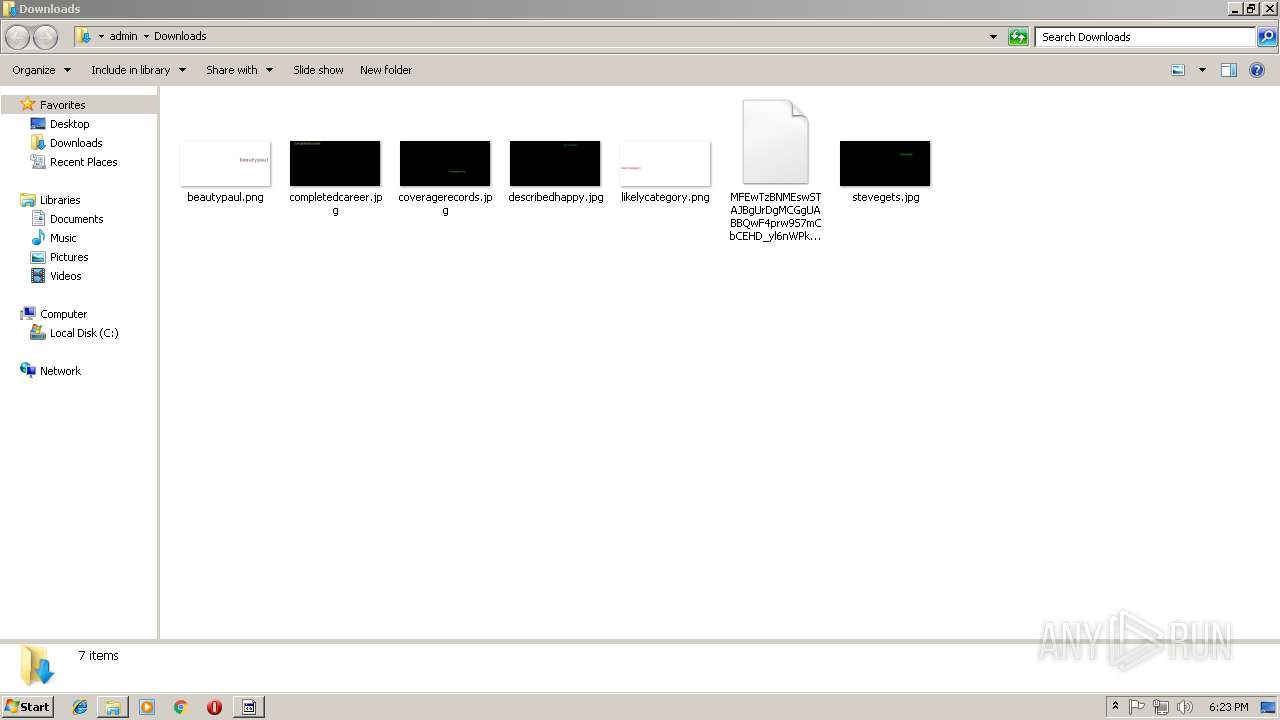Select the blank MFEwTzBNMEswST file icon
Viewport: 1280px width, 720px height.
[775, 142]
